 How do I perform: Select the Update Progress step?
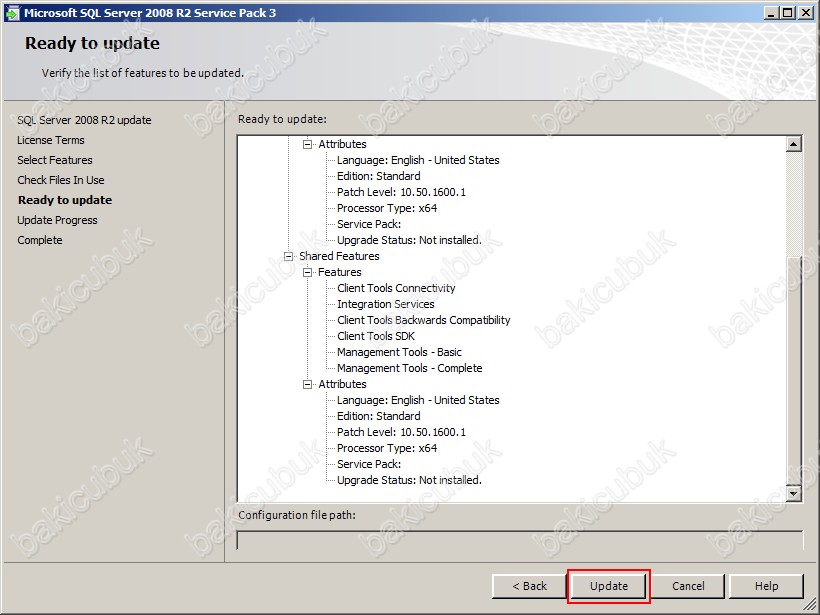(57, 220)
